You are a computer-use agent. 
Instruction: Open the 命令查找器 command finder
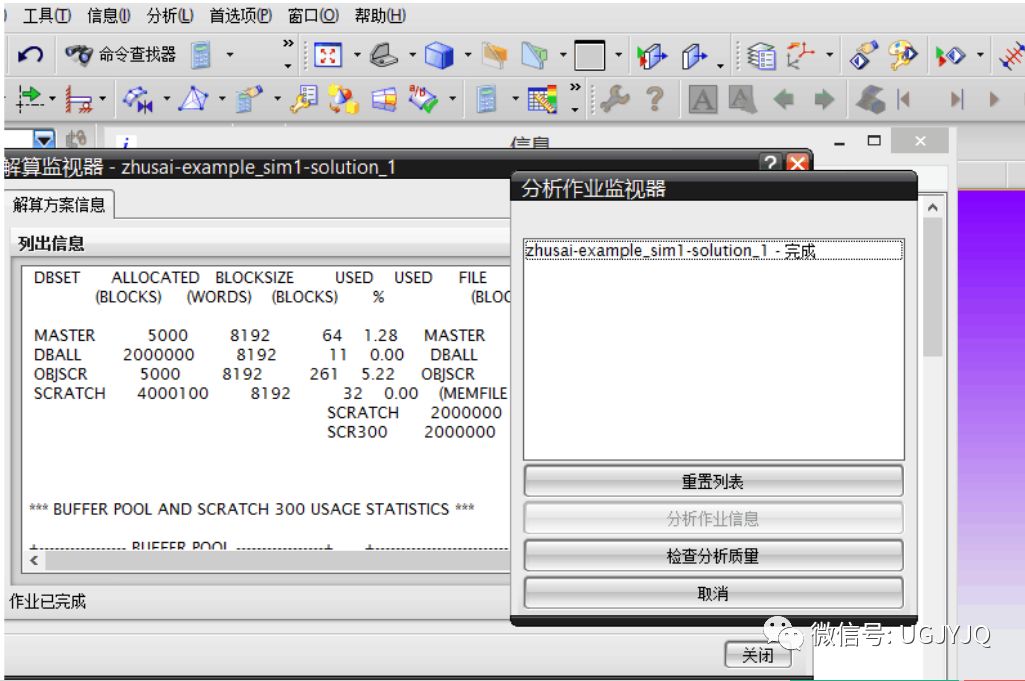[x=120, y=55]
